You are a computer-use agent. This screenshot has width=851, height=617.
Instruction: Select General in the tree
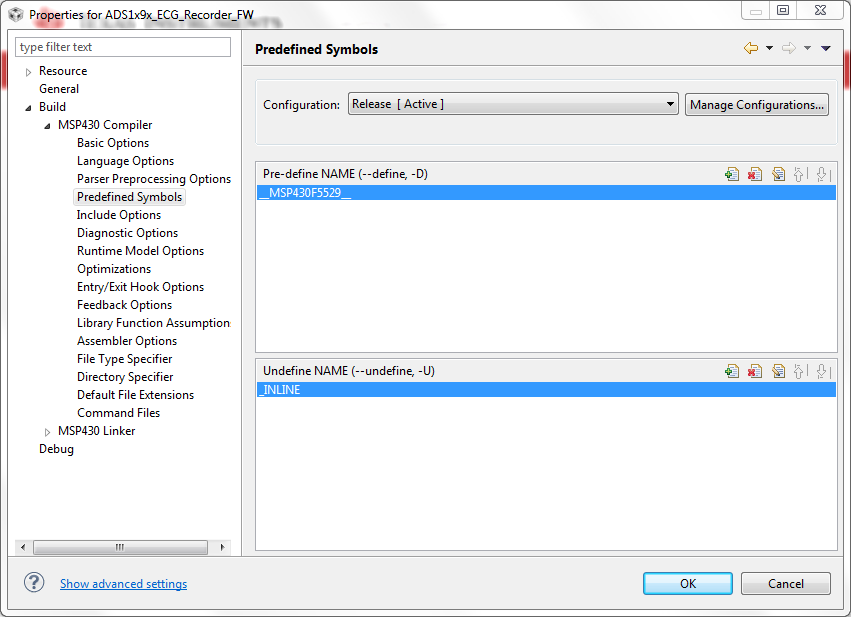click(59, 89)
